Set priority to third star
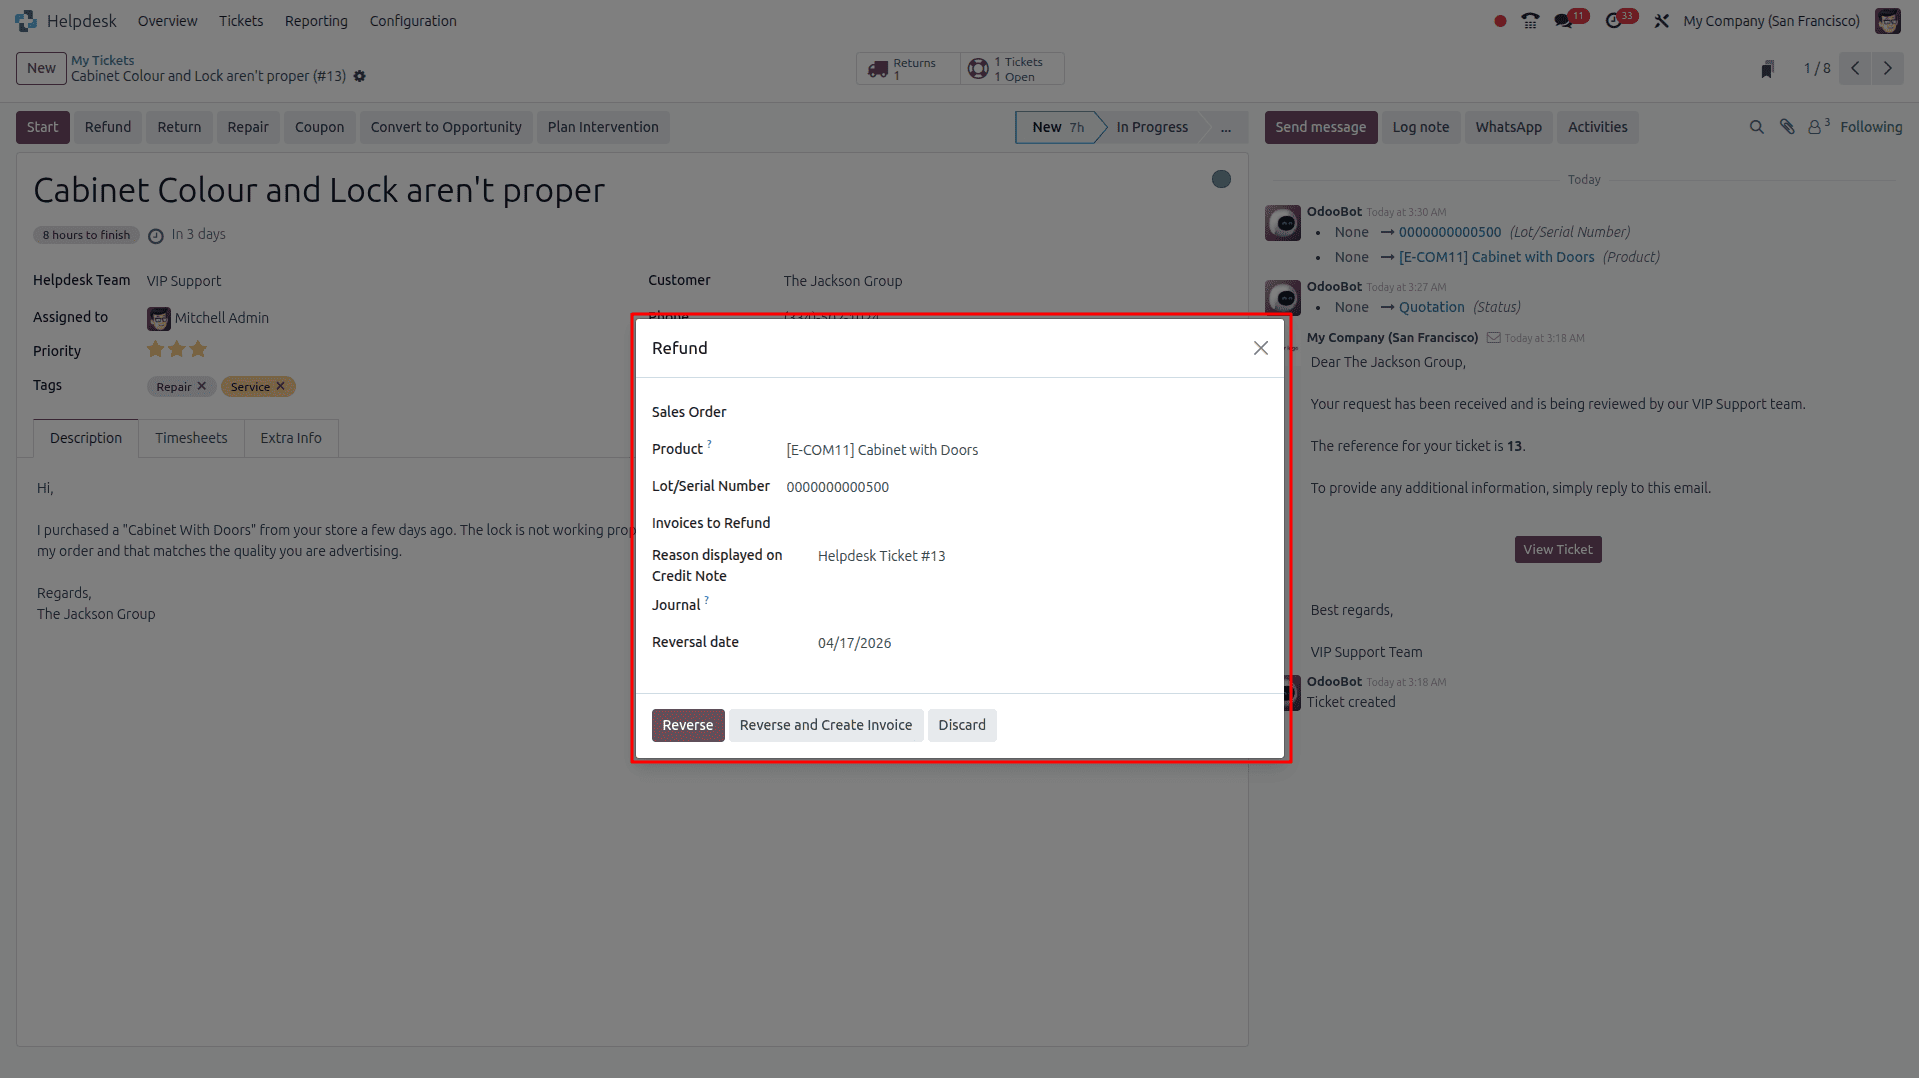Image resolution: width=1919 pixels, height=1078 pixels. coord(198,349)
